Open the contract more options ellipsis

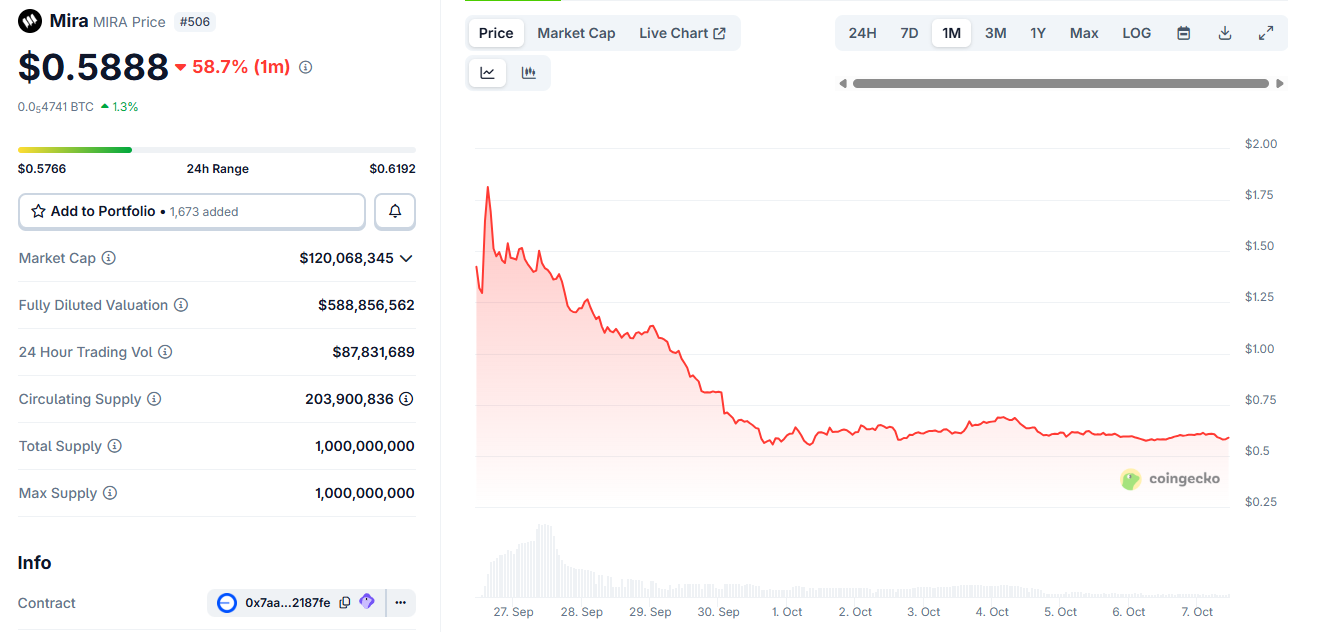[400, 603]
